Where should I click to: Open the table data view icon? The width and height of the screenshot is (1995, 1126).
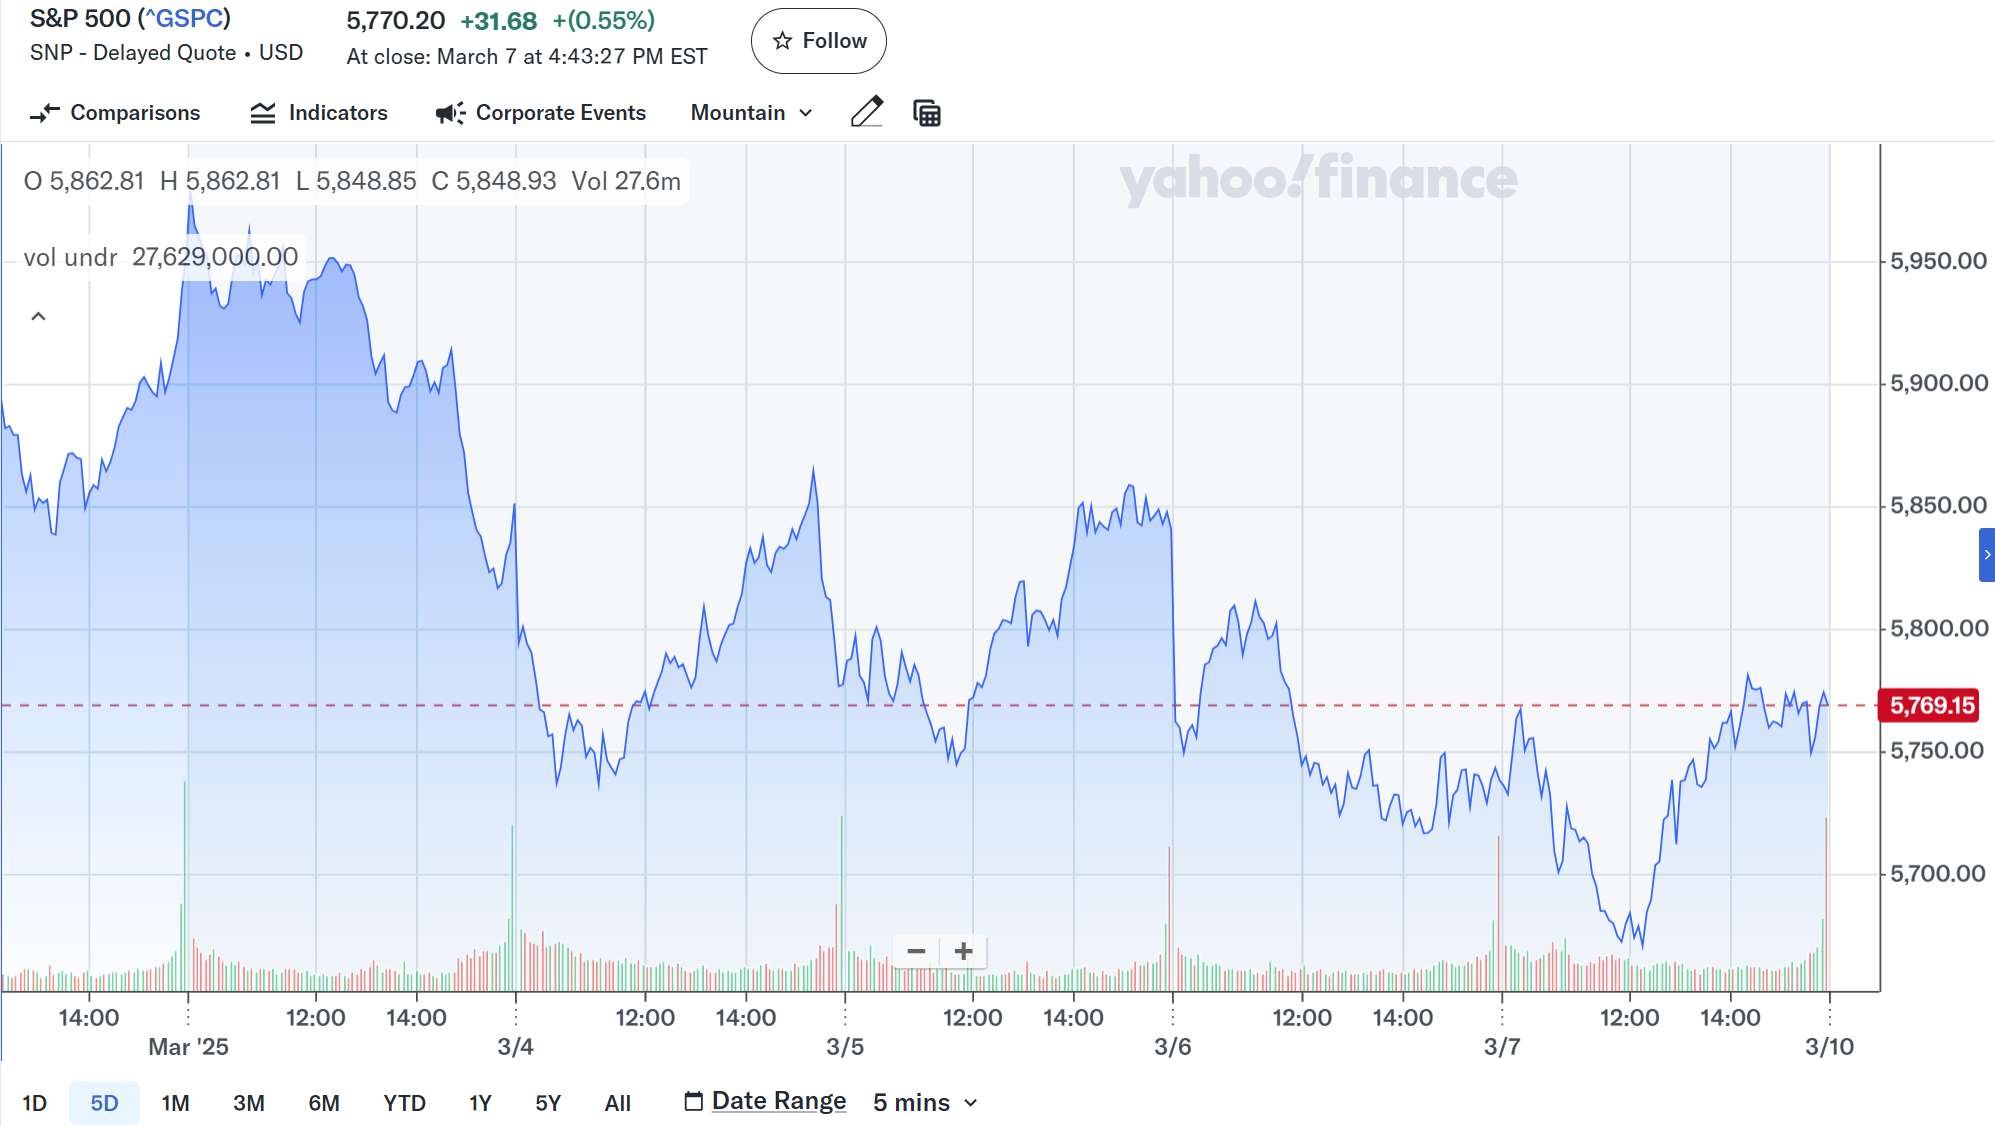927,113
